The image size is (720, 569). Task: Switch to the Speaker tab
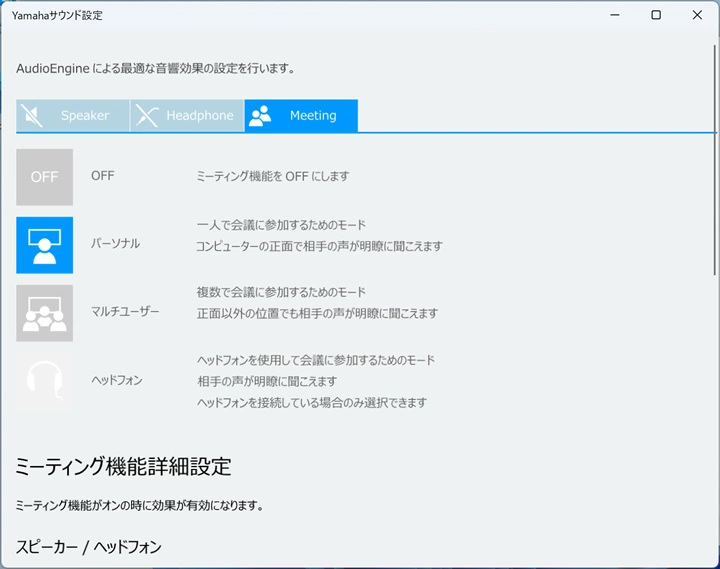click(85, 116)
